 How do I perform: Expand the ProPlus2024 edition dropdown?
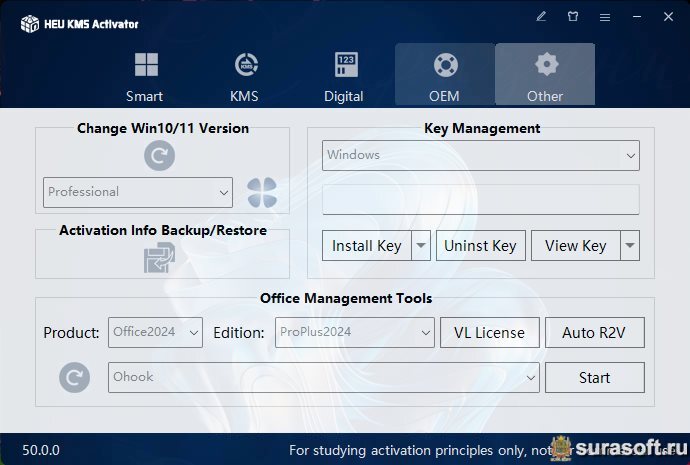pyautogui.click(x=355, y=333)
